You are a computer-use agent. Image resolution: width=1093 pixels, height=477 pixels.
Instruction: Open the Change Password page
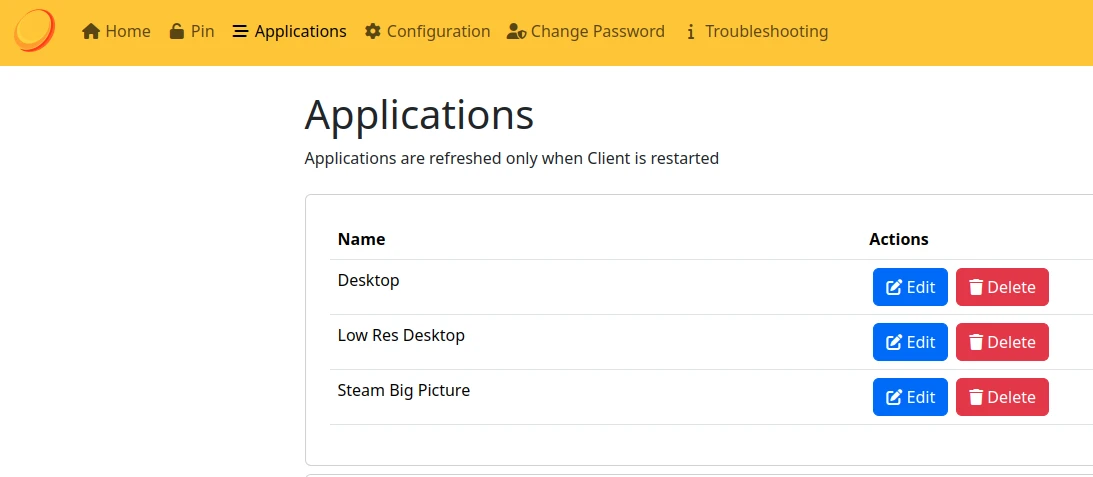point(586,32)
